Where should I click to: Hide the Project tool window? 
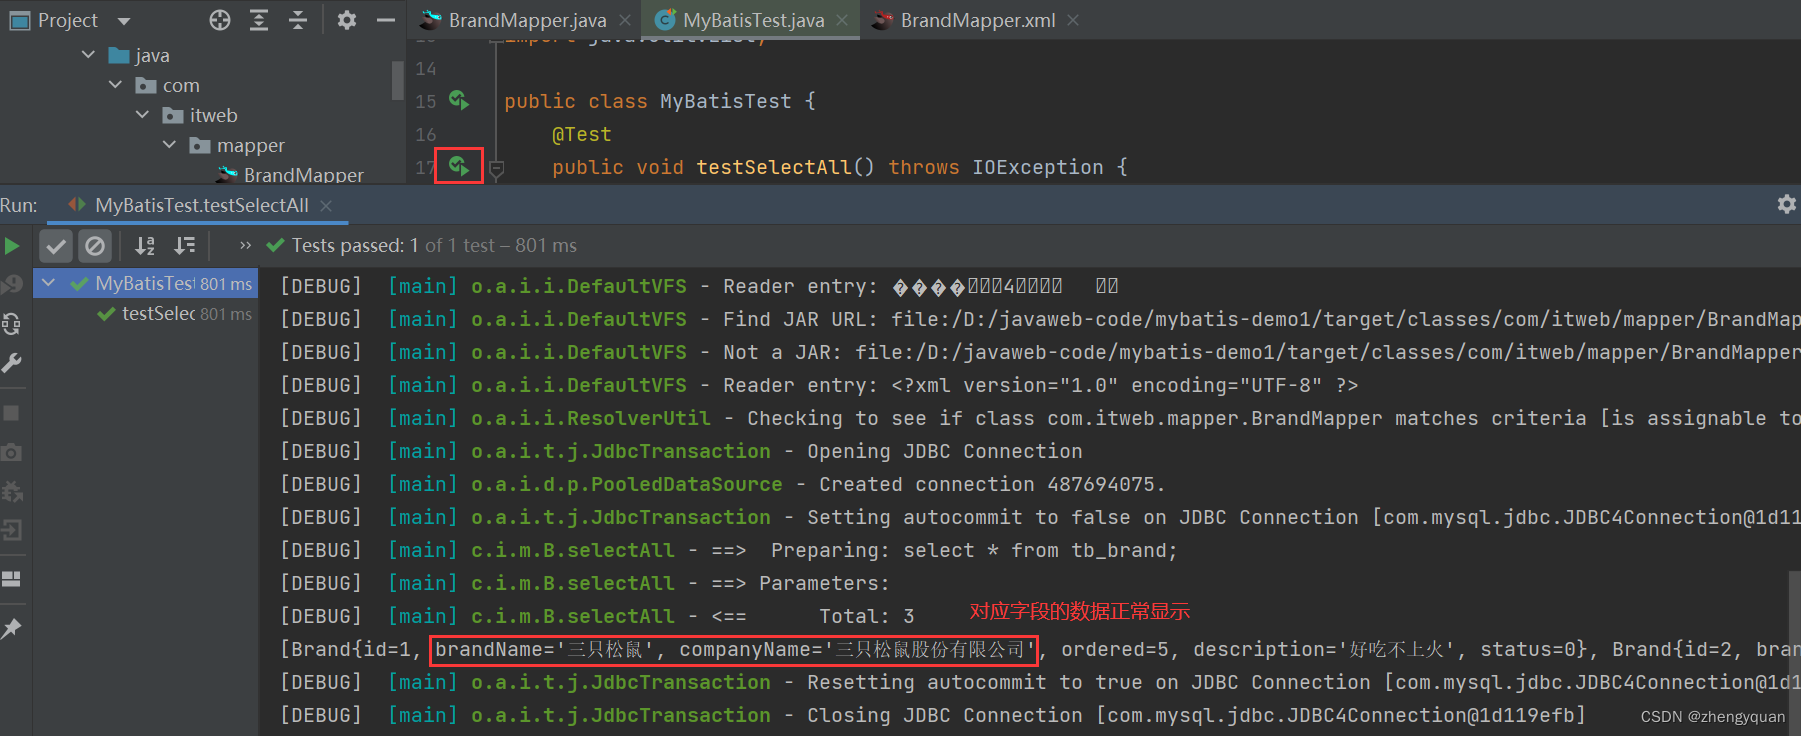point(385,20)
